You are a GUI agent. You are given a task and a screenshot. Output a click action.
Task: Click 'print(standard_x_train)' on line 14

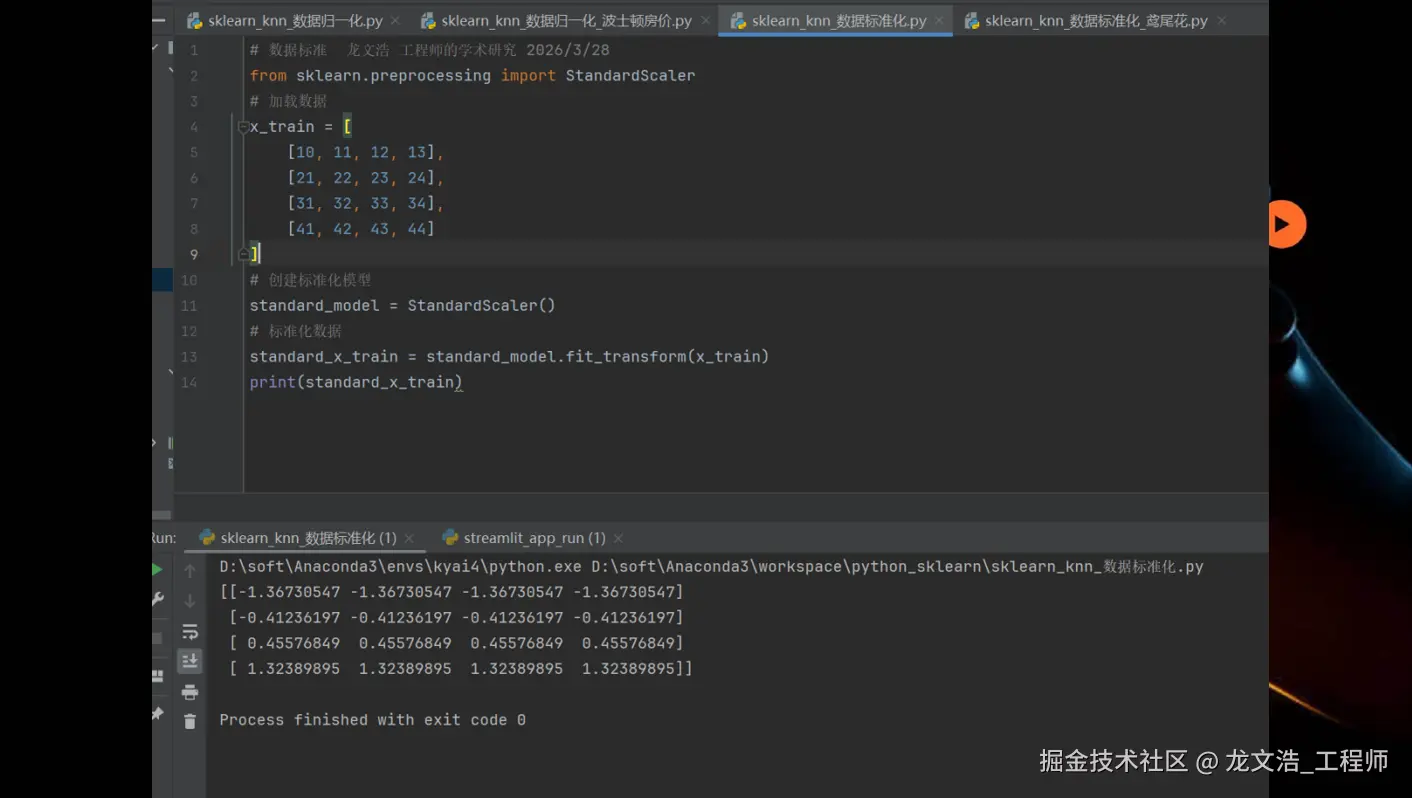click(356, 382)
